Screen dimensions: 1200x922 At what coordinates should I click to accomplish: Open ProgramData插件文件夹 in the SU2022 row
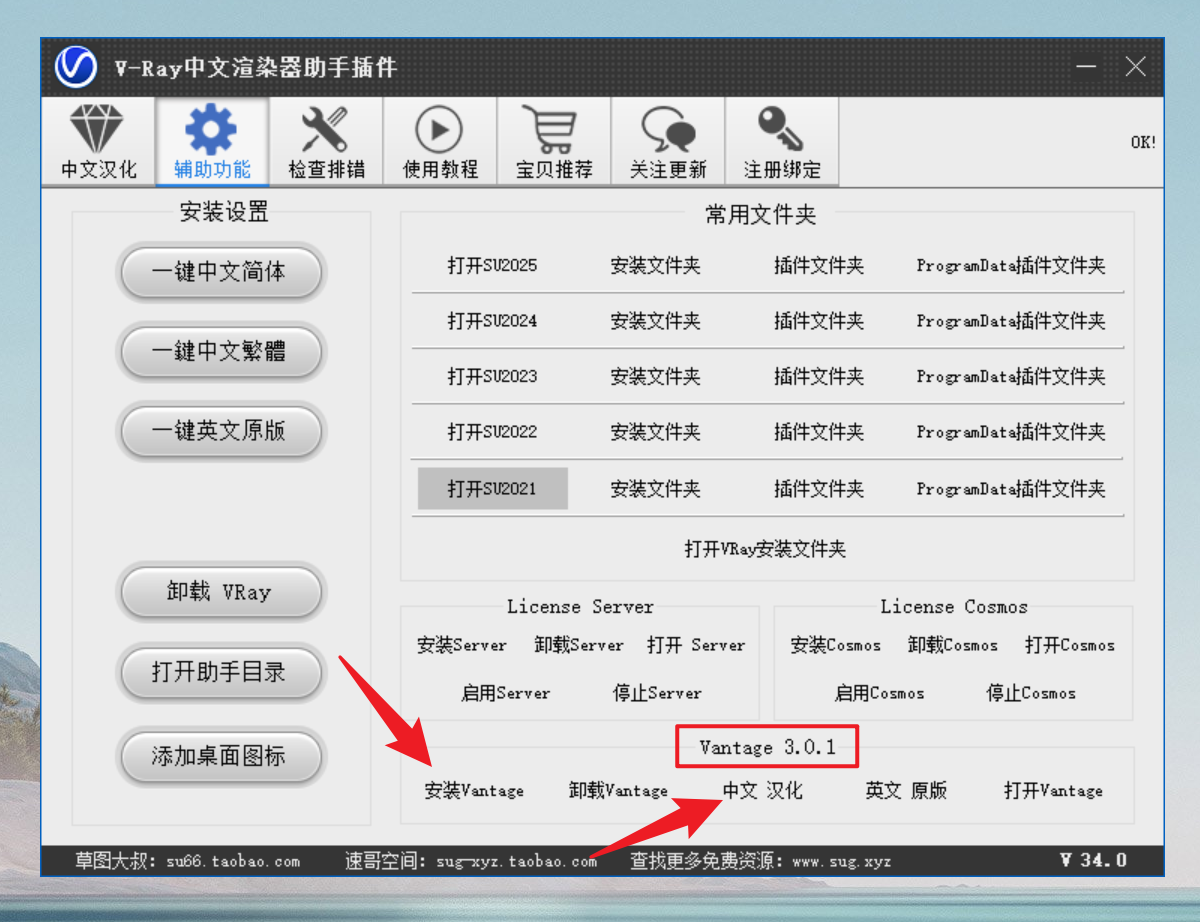1011,432
